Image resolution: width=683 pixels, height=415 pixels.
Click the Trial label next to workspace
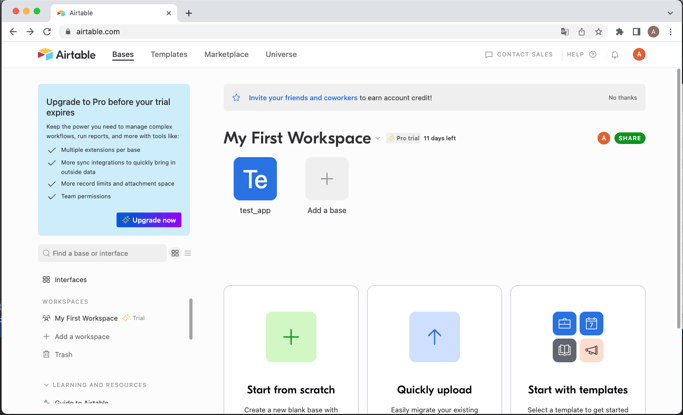pyautogui.click(x=139, y=318)
